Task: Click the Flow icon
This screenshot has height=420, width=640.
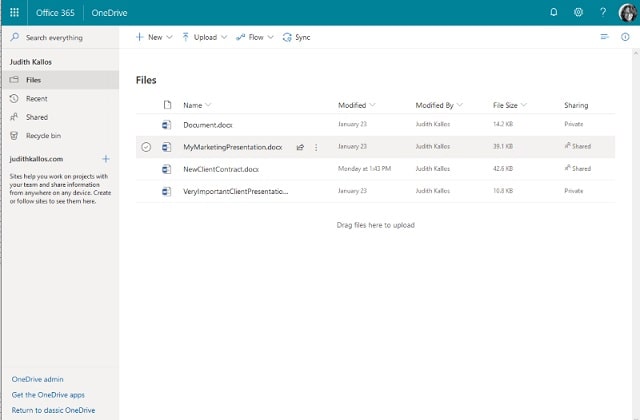Action: pos(240,37)
